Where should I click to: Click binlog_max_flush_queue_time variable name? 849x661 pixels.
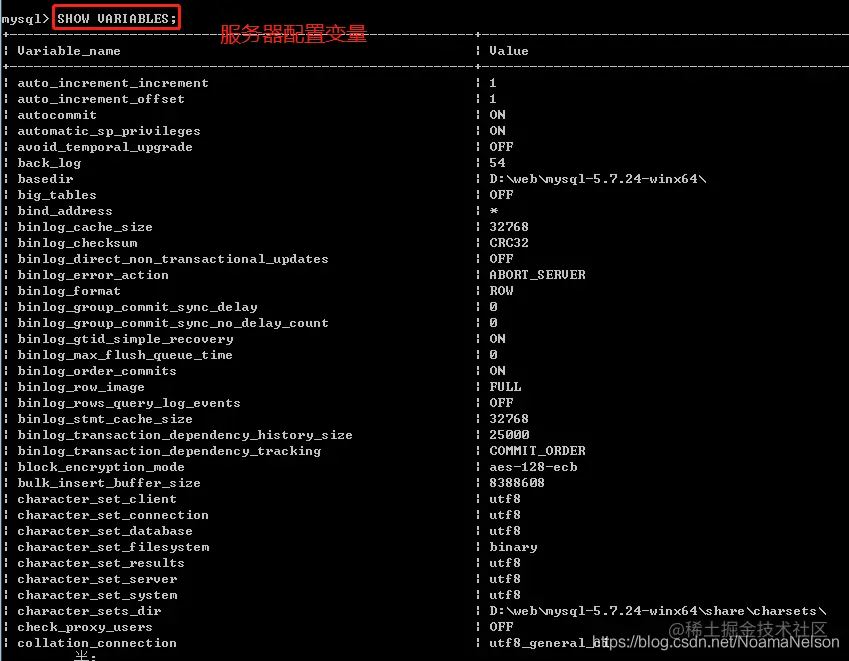click(x=125, y=355)
